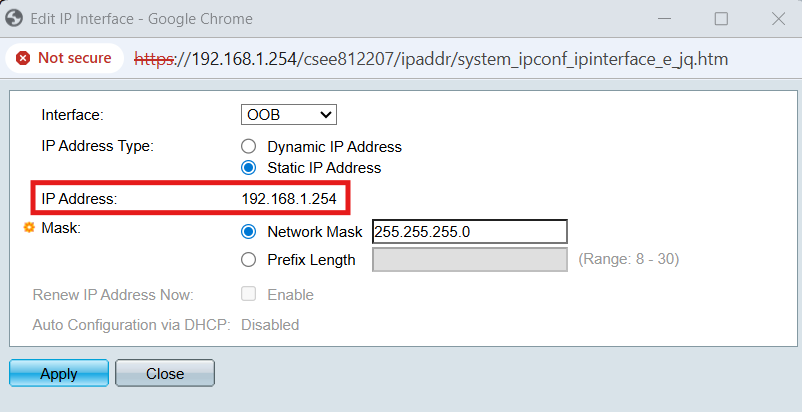Image resolution: width=802 pixels, height=412 pixels.
Task: Click the Auto Configuration via DHCP label
Action: (132, 325)
